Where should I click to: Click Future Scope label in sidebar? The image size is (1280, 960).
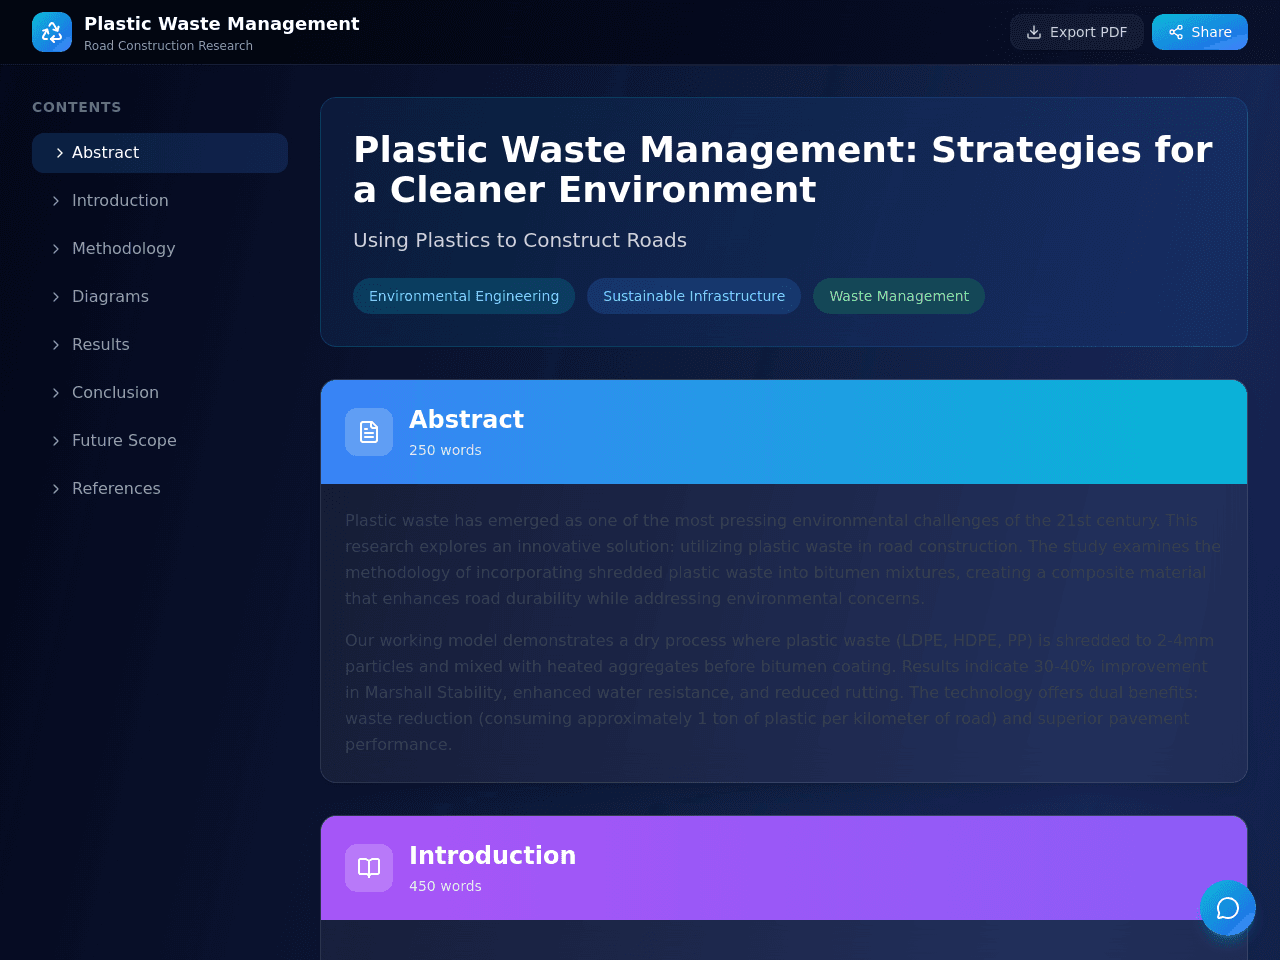(124, 441)
